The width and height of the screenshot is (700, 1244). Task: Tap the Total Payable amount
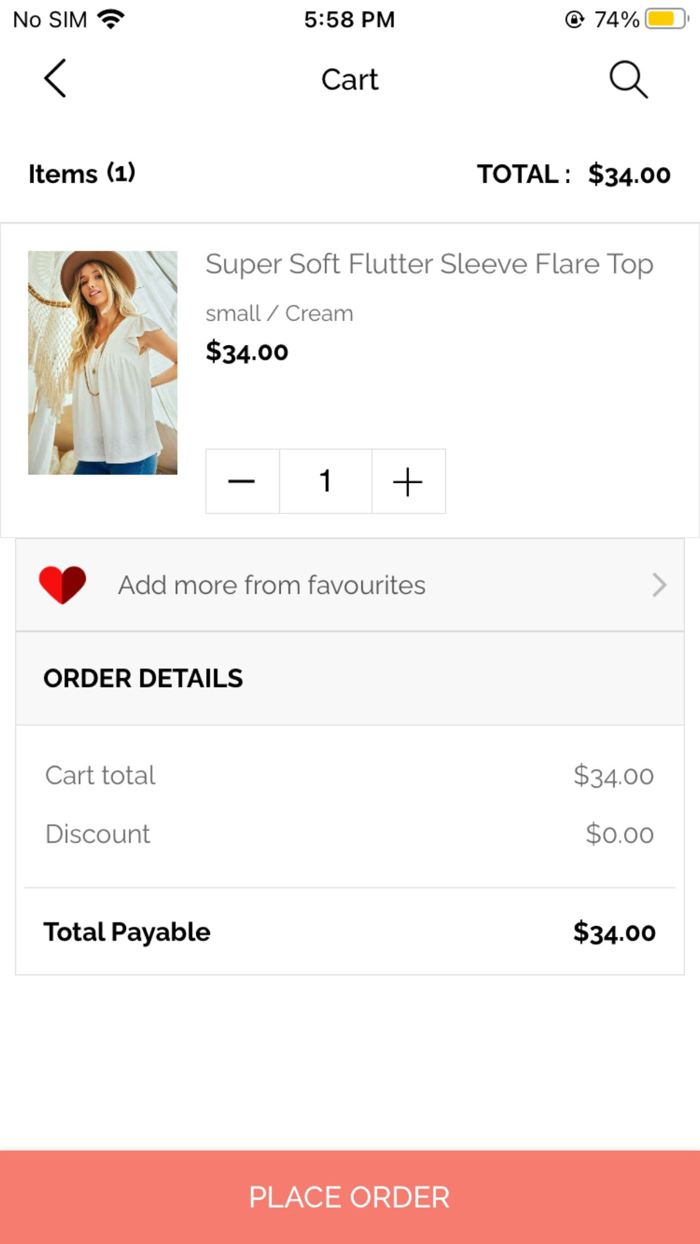click(614, 932)
